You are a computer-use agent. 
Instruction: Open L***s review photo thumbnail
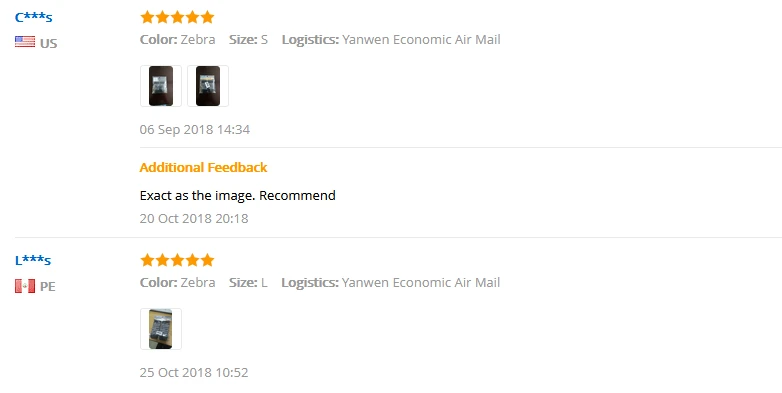(161, 329)
